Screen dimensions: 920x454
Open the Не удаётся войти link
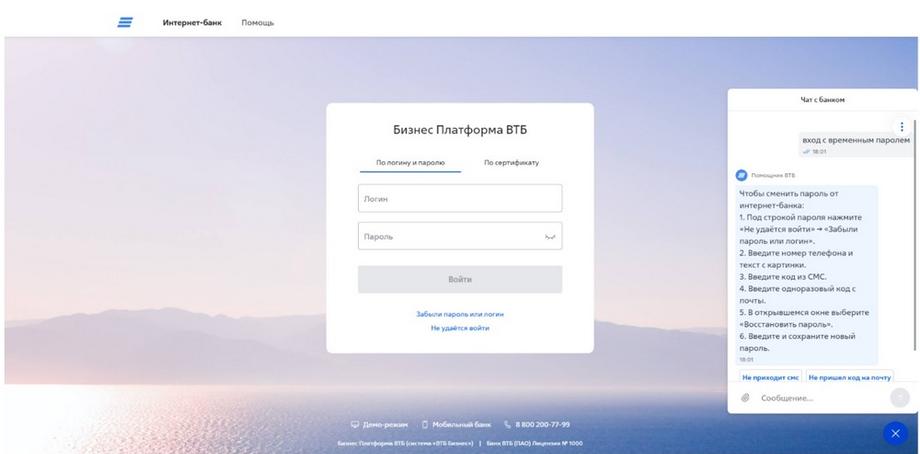(460, 328)
